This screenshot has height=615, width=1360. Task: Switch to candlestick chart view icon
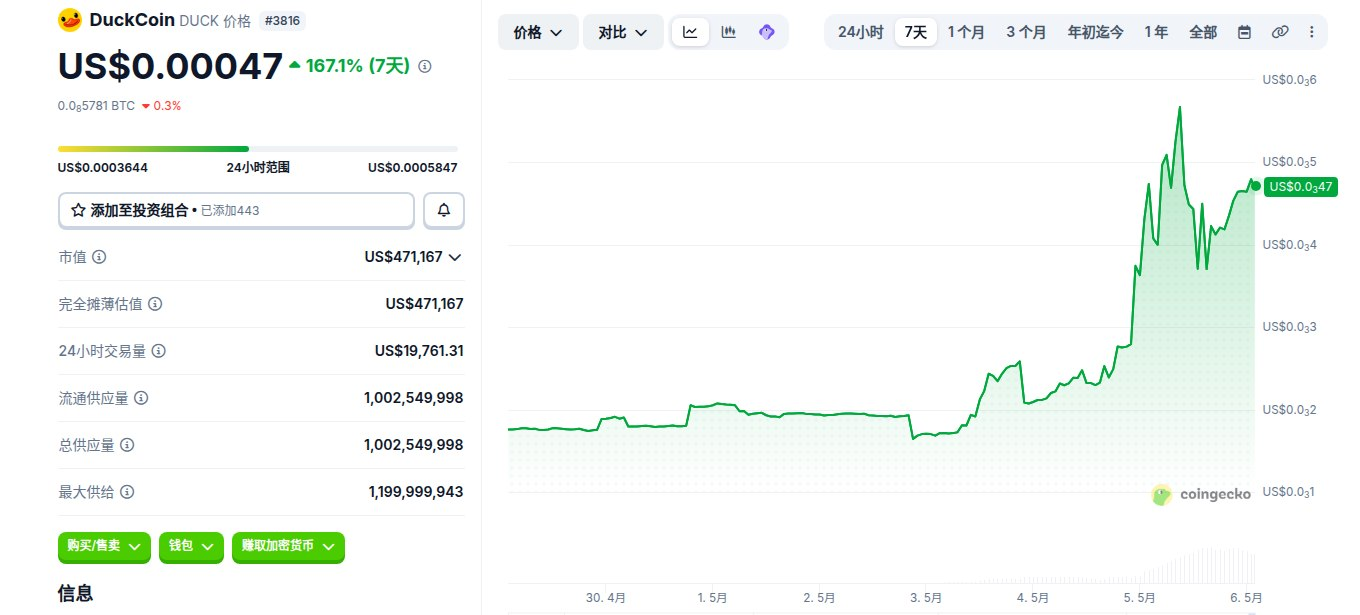[729, 32]
